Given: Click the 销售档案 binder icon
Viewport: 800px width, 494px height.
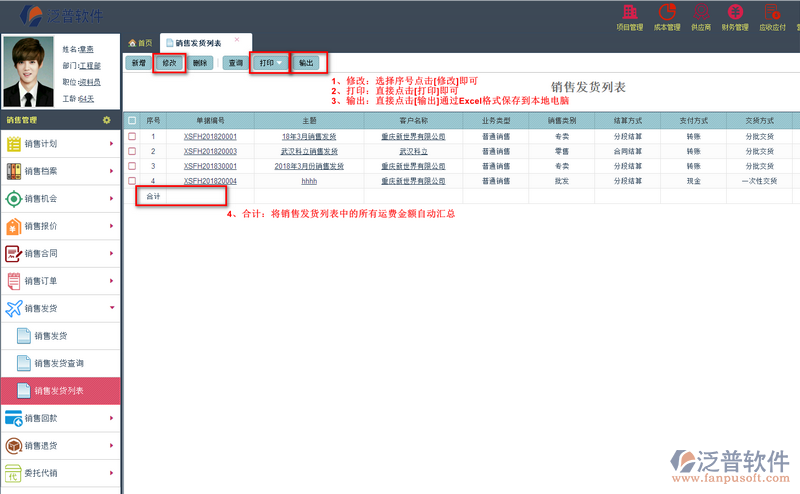Looking at the screenshot, I should point(14,171).
